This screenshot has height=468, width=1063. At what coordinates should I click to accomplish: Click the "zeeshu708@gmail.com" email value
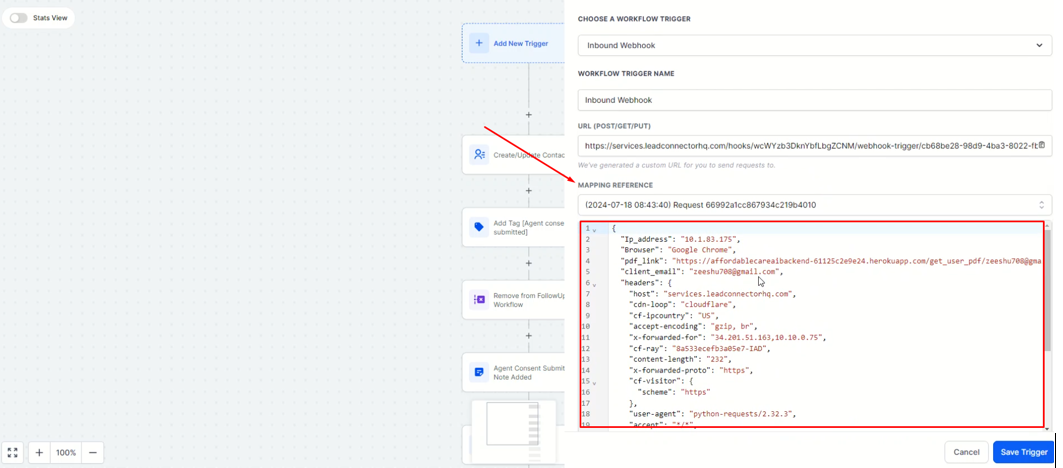pyautogui.click(x=734, y=271)
